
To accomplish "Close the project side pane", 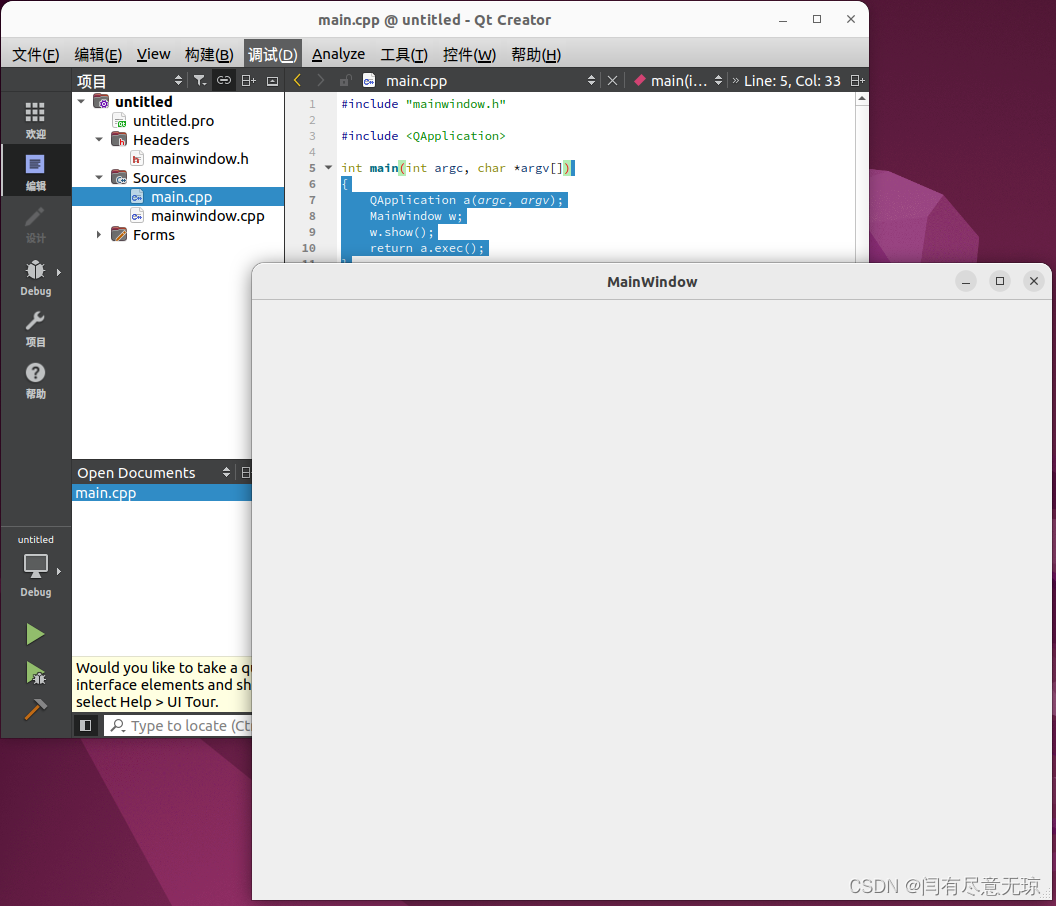I will (272, 81).
